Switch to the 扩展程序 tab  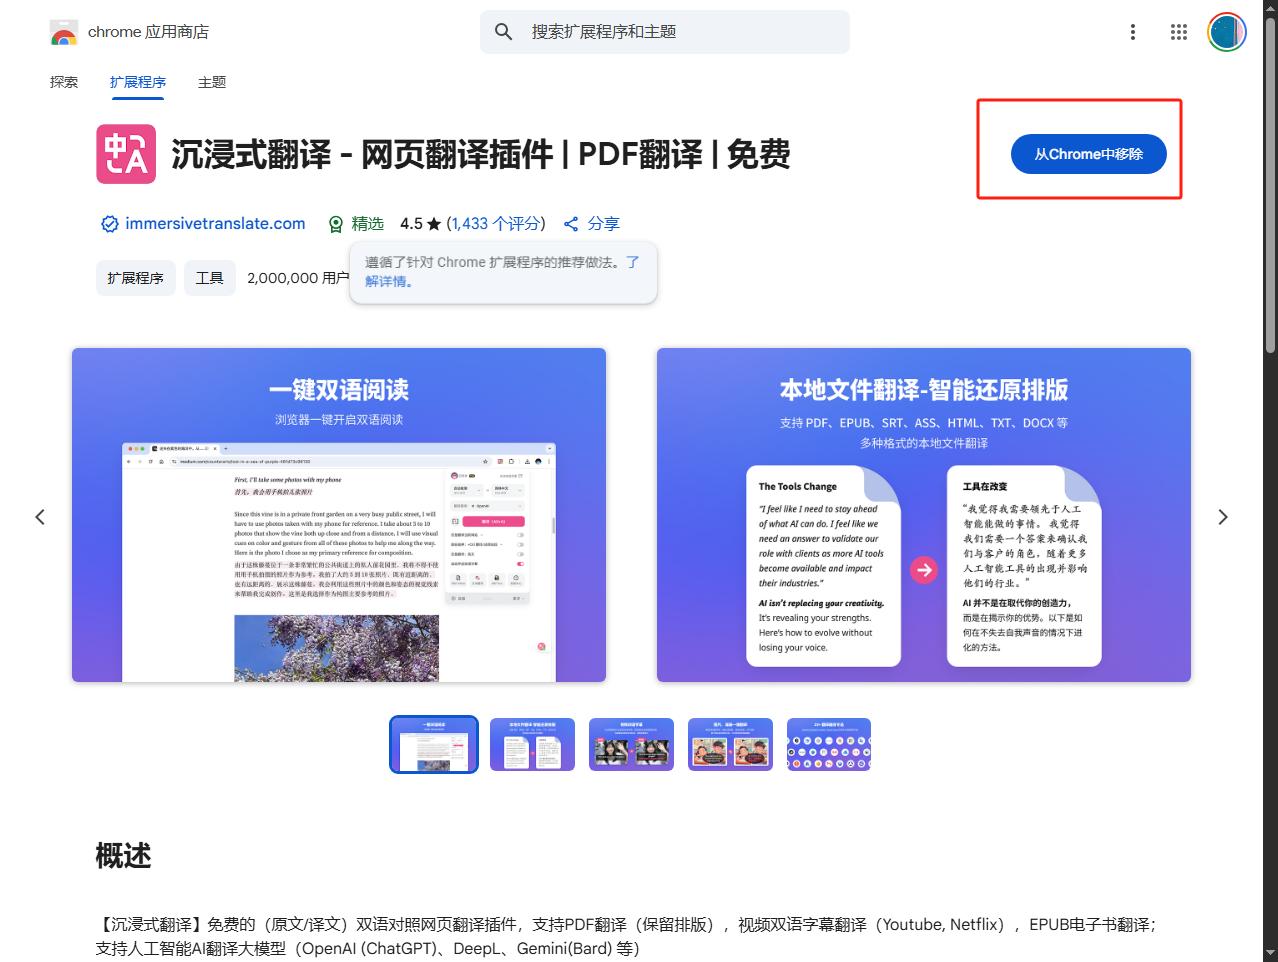(138, 82)
